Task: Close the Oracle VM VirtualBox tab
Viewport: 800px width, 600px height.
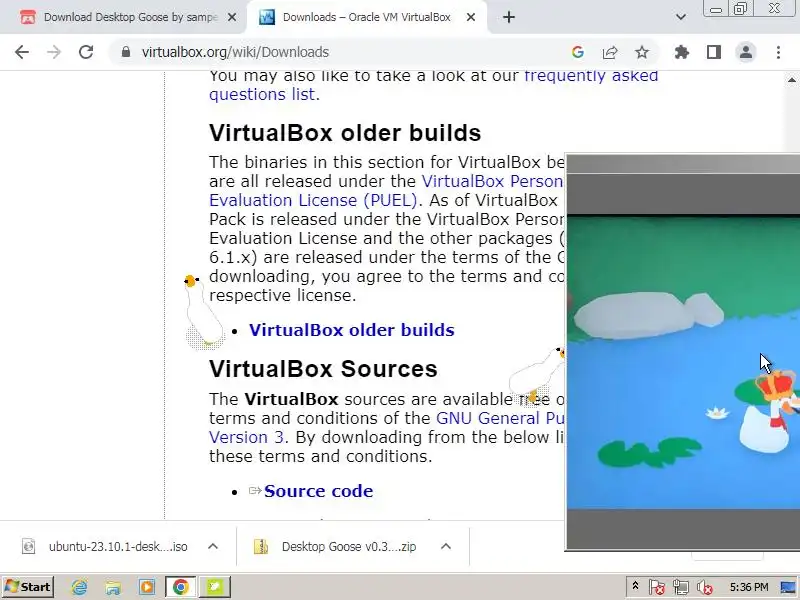Action: [x=471, y=17]
